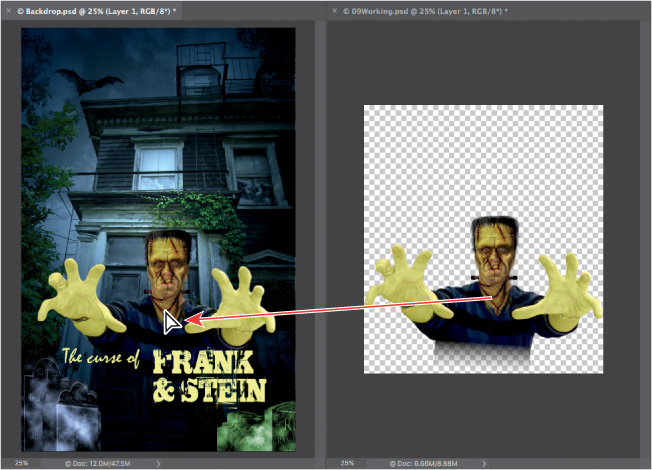Click Doc: 12.0M/47.5M status text
652x470 pixels.
98,463
